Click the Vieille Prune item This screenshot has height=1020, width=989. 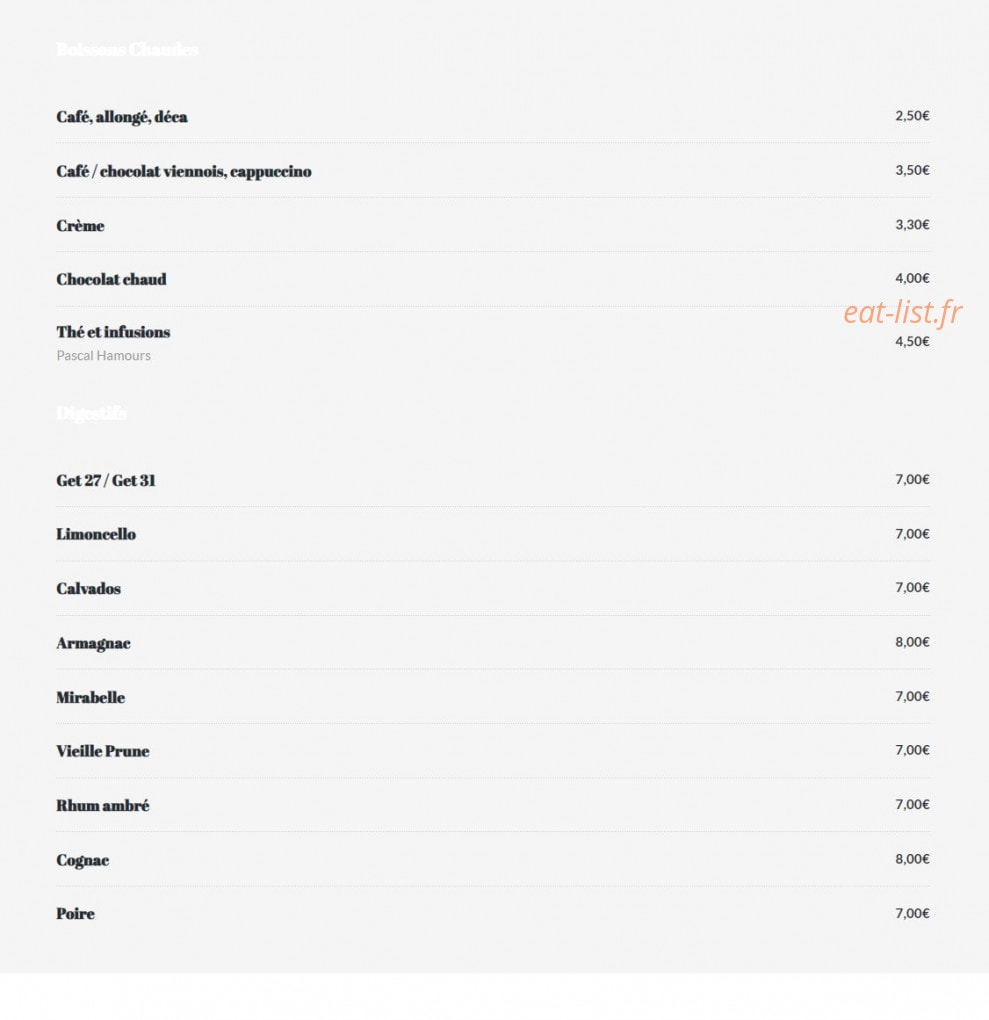(x=103, y=751)
